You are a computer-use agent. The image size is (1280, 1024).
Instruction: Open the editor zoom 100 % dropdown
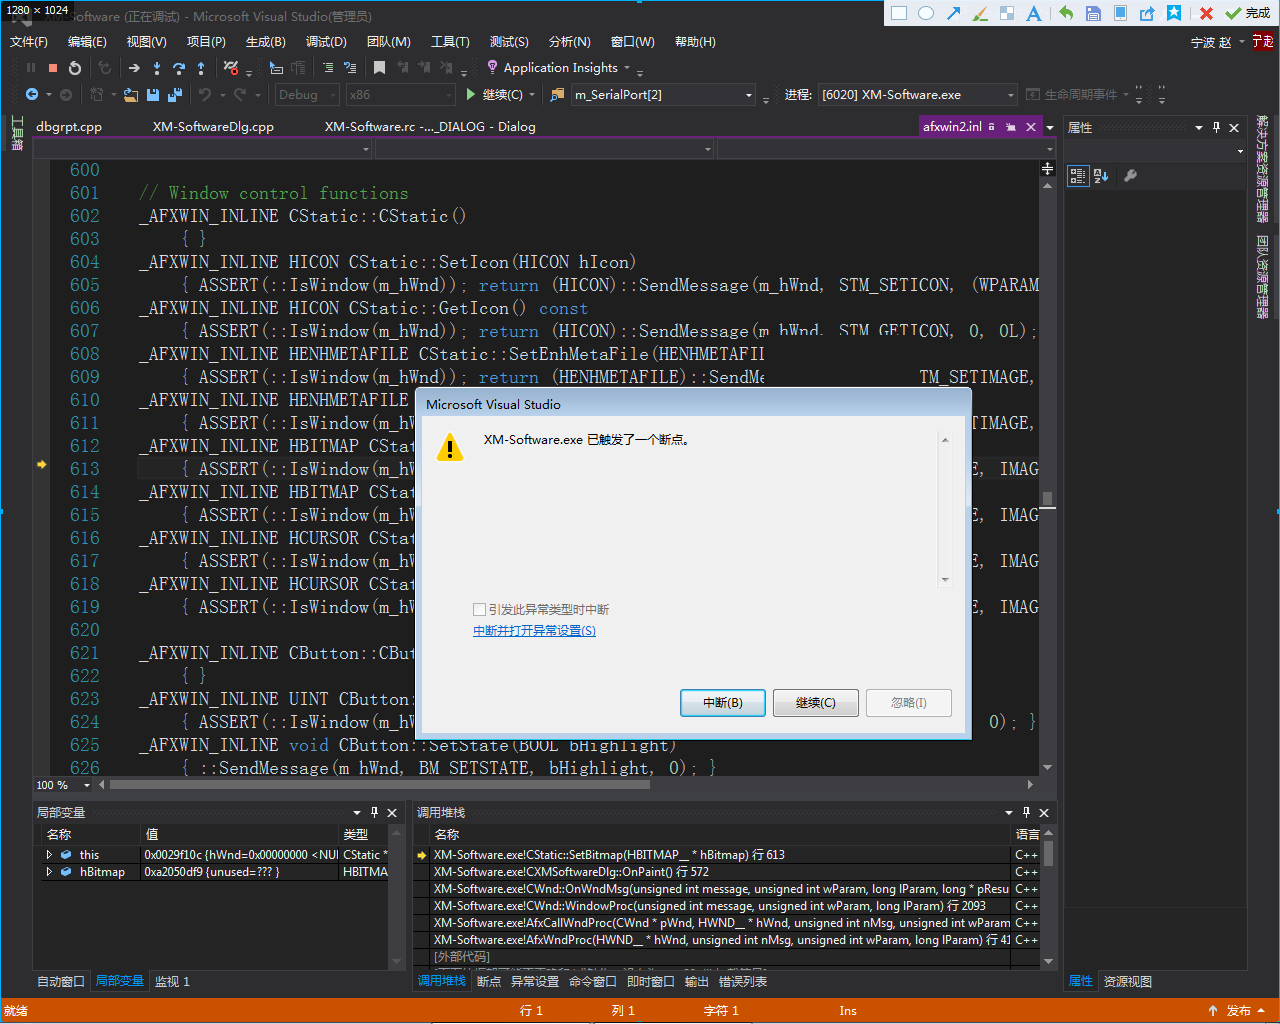[87, 785]
